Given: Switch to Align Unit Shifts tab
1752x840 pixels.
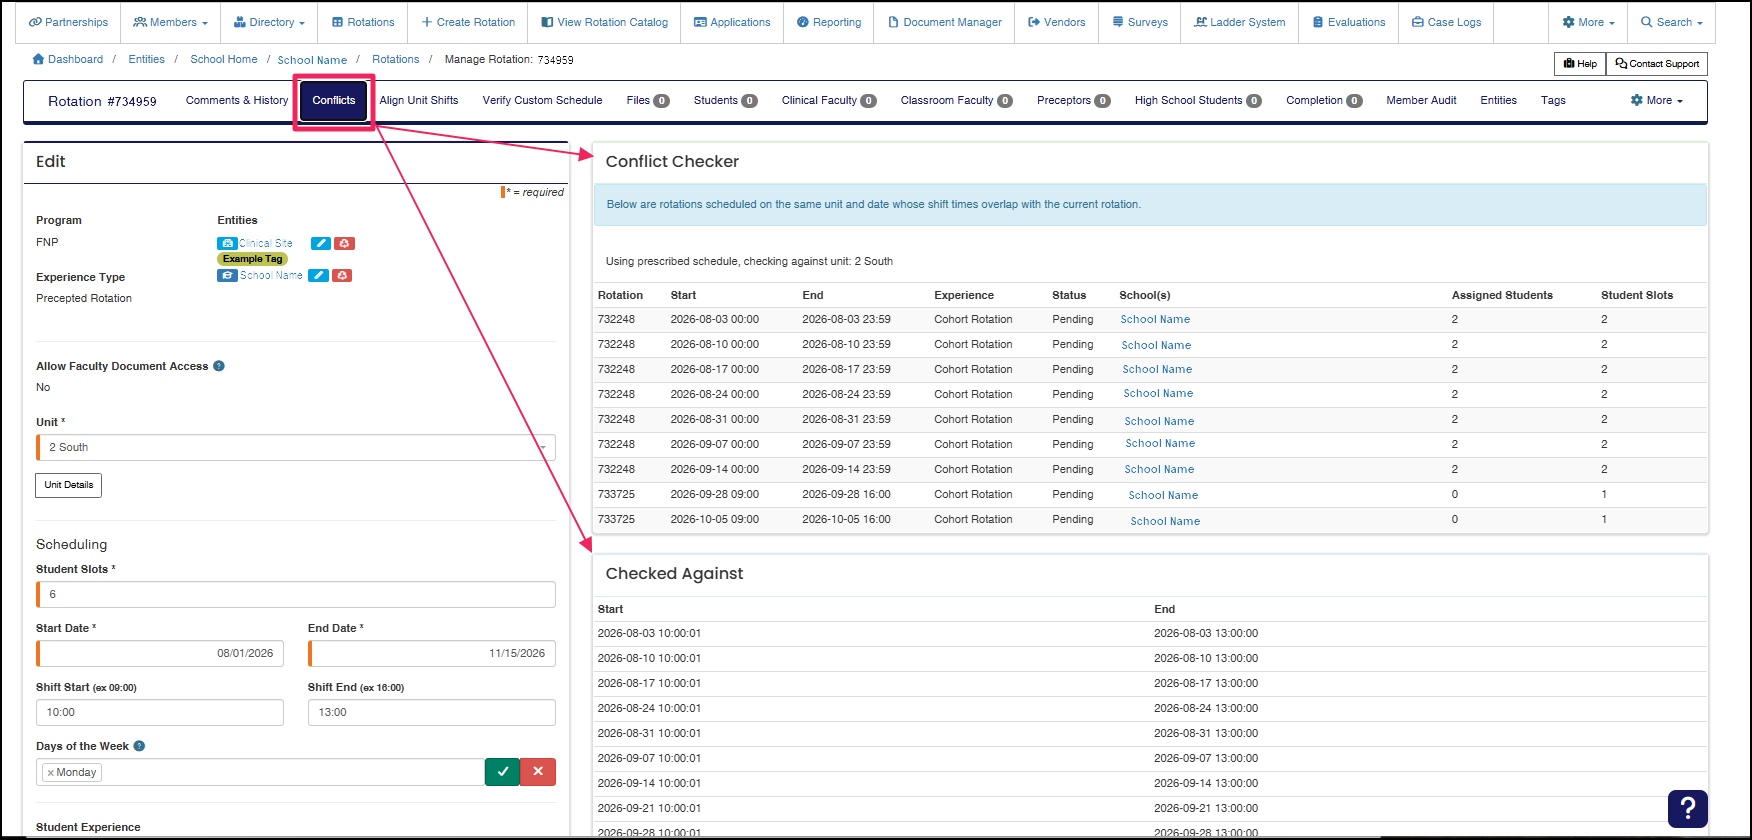Looking at the screenshot, I should coord(419,100).
